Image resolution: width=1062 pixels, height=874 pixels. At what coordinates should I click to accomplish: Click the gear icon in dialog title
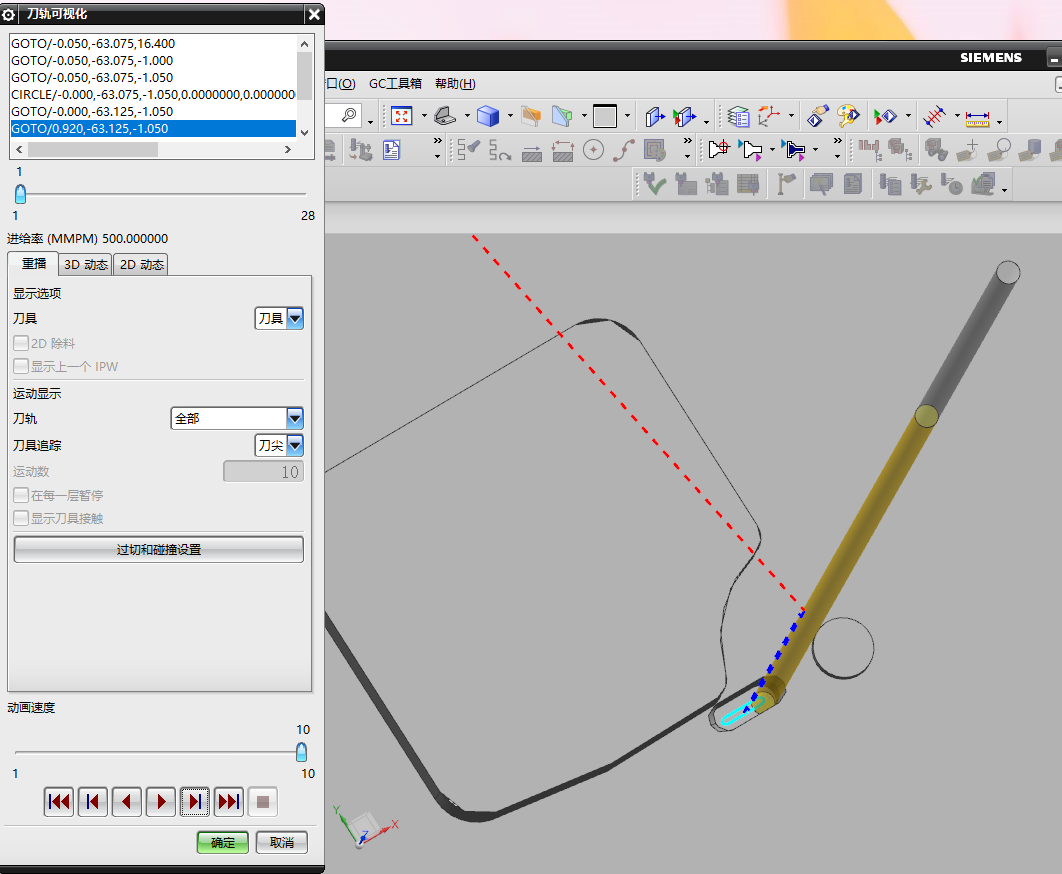tap(9, 14)
